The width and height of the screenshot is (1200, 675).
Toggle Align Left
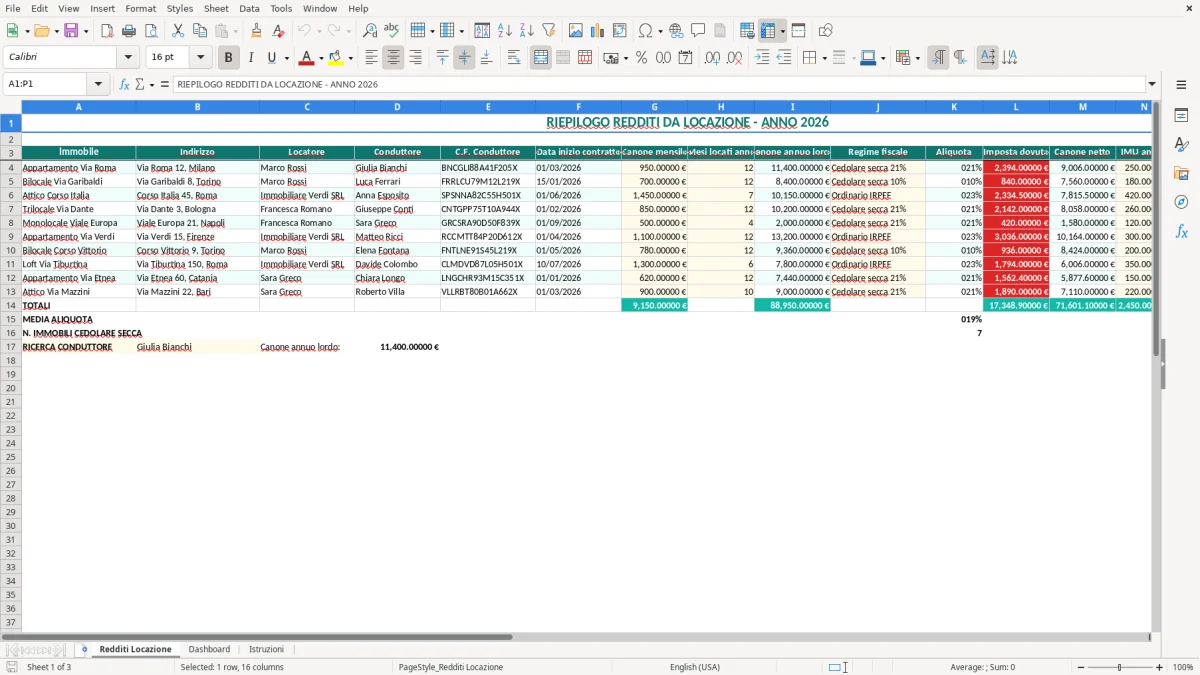(371, 58)
